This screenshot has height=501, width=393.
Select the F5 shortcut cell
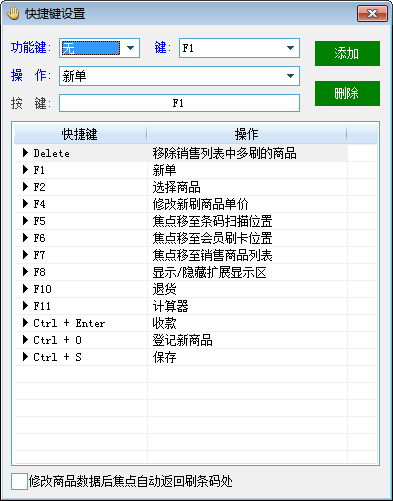click(x=89, y=221)
